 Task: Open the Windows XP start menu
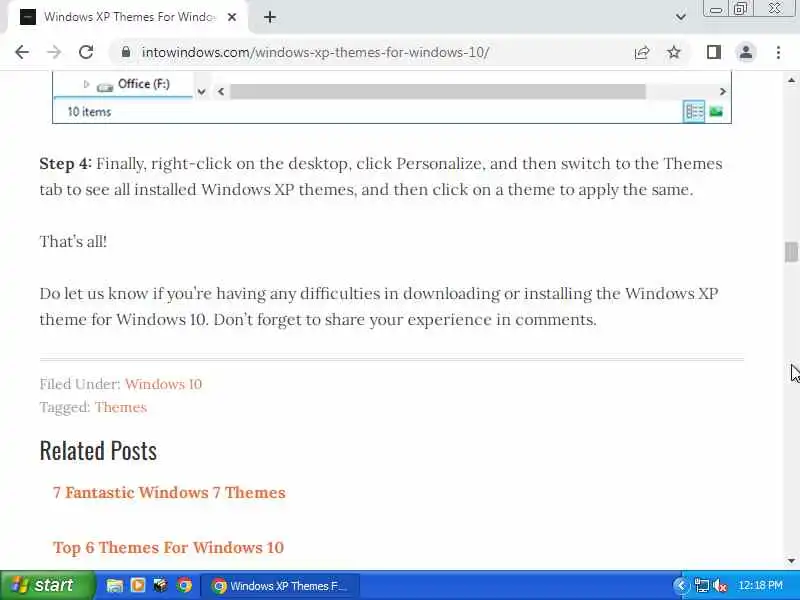pos(47,585)
